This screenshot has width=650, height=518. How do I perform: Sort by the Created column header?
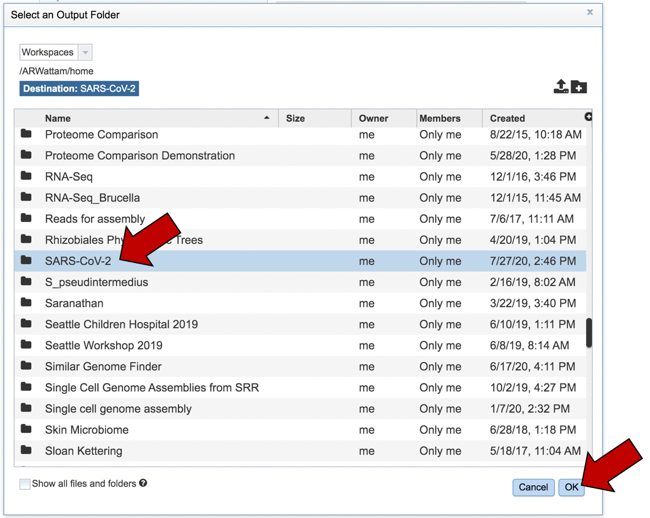coord(507,118)
